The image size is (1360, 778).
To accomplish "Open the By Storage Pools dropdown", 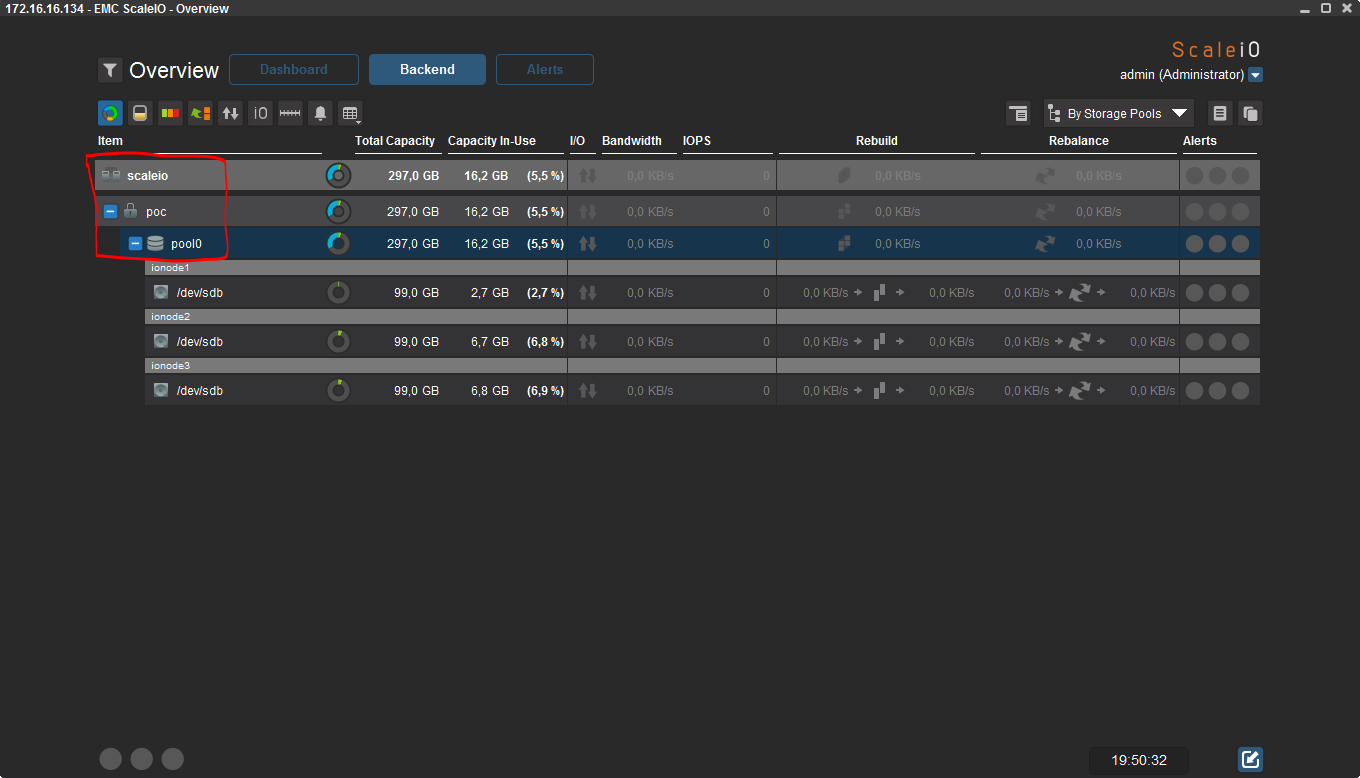I will click(1119, 113).
